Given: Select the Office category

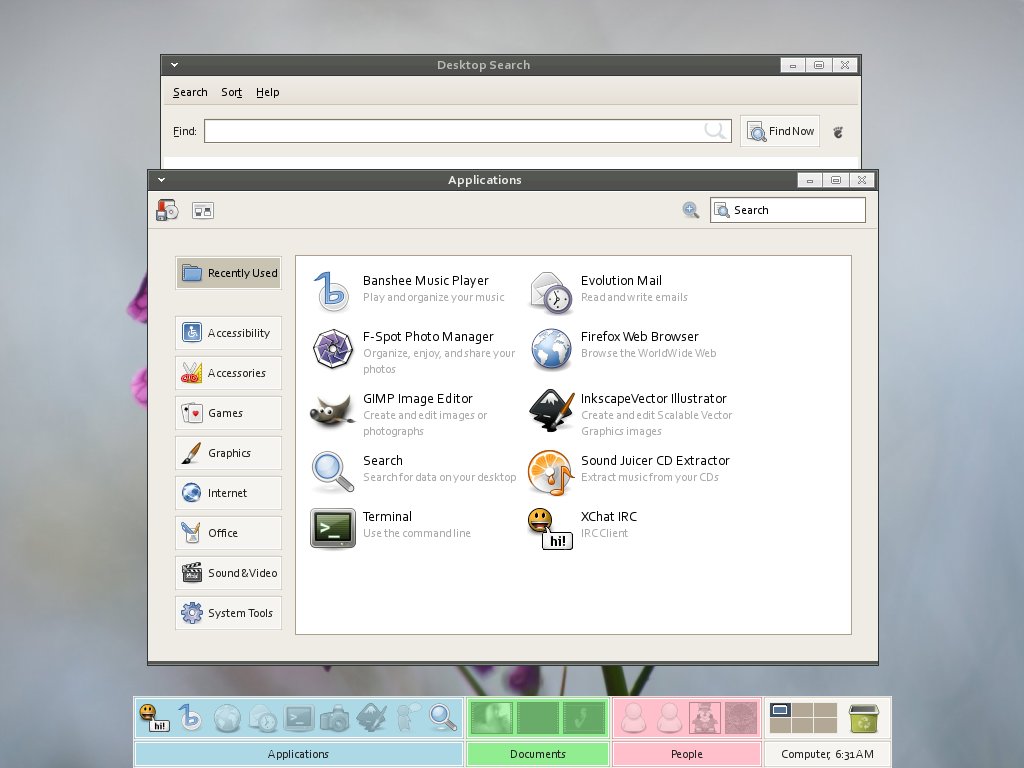Looking at the screenshot, I should click(229, 533).
